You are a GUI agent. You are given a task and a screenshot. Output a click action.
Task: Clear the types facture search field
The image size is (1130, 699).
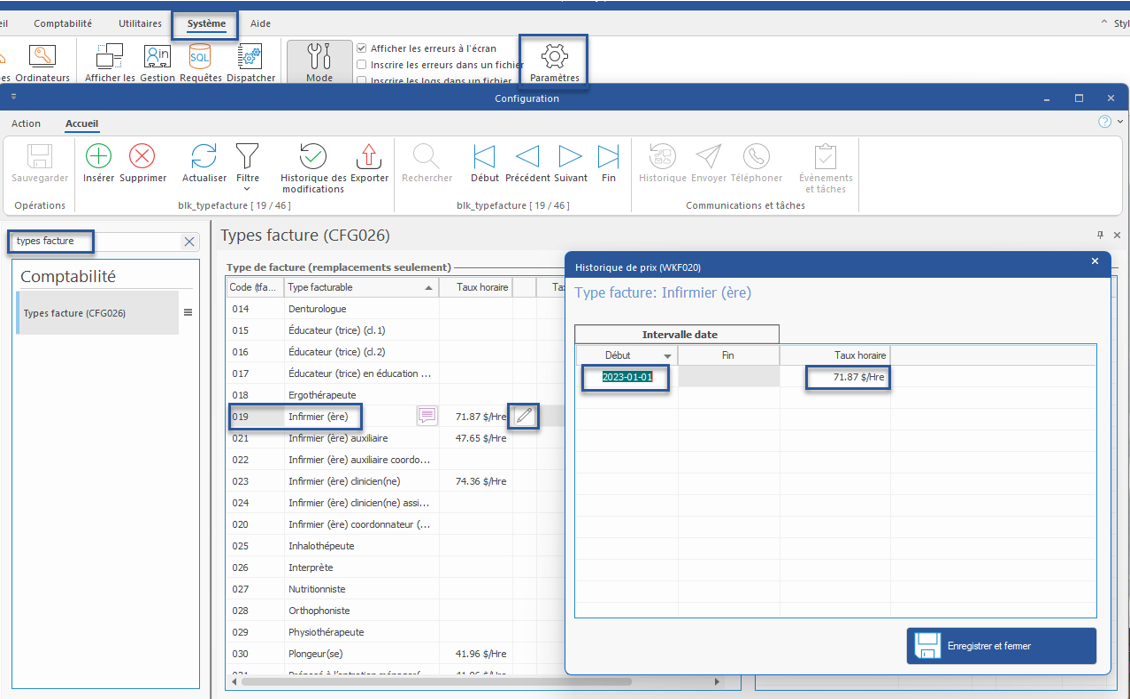point(189,241)
